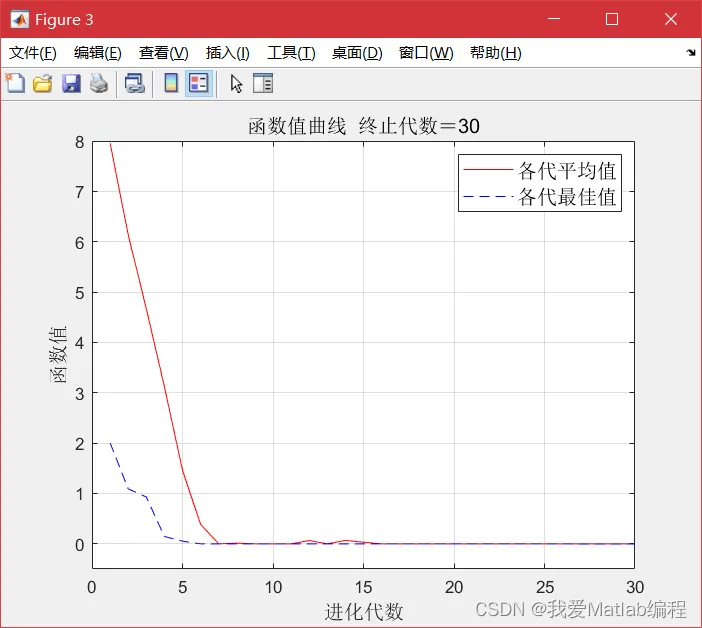The image size is (702, 628).
Task: Click the plot title 函数值曲线 终止代数=30
Action: pyautogui.click(x=364, y=126)
